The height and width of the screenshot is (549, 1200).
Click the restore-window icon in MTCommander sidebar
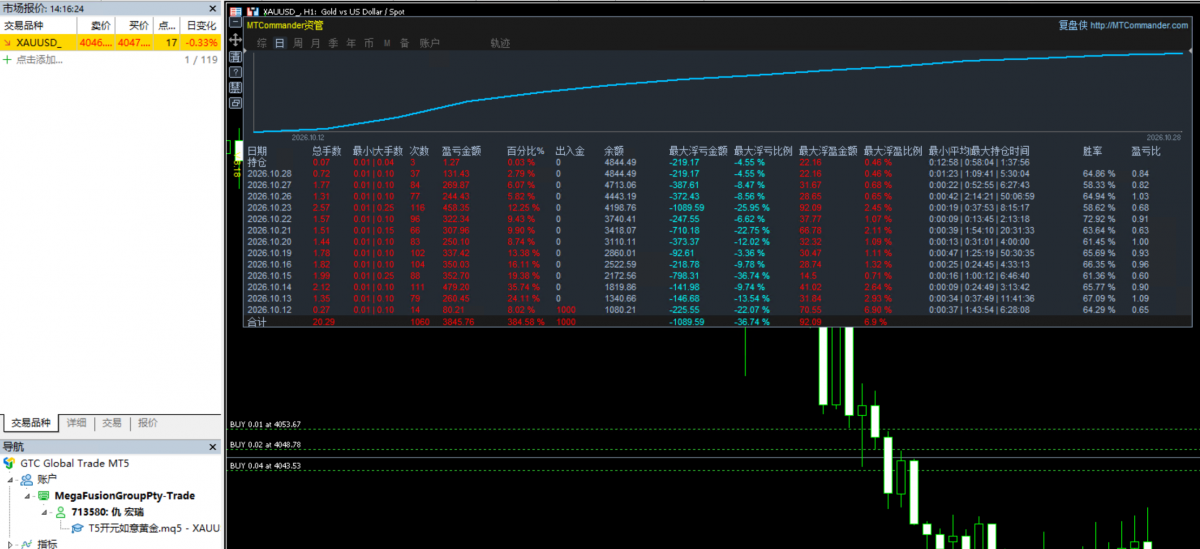point(236,102)
